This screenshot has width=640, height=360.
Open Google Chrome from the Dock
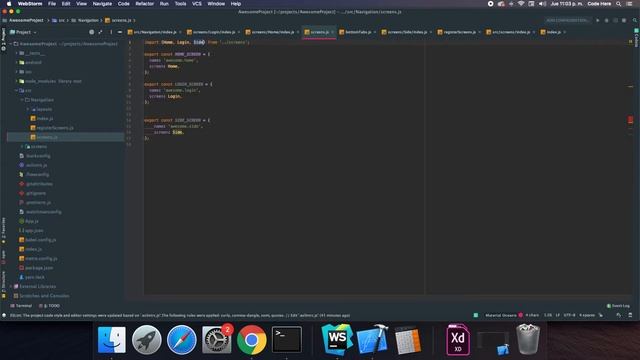pyautogui.click(x=252, y=340)
